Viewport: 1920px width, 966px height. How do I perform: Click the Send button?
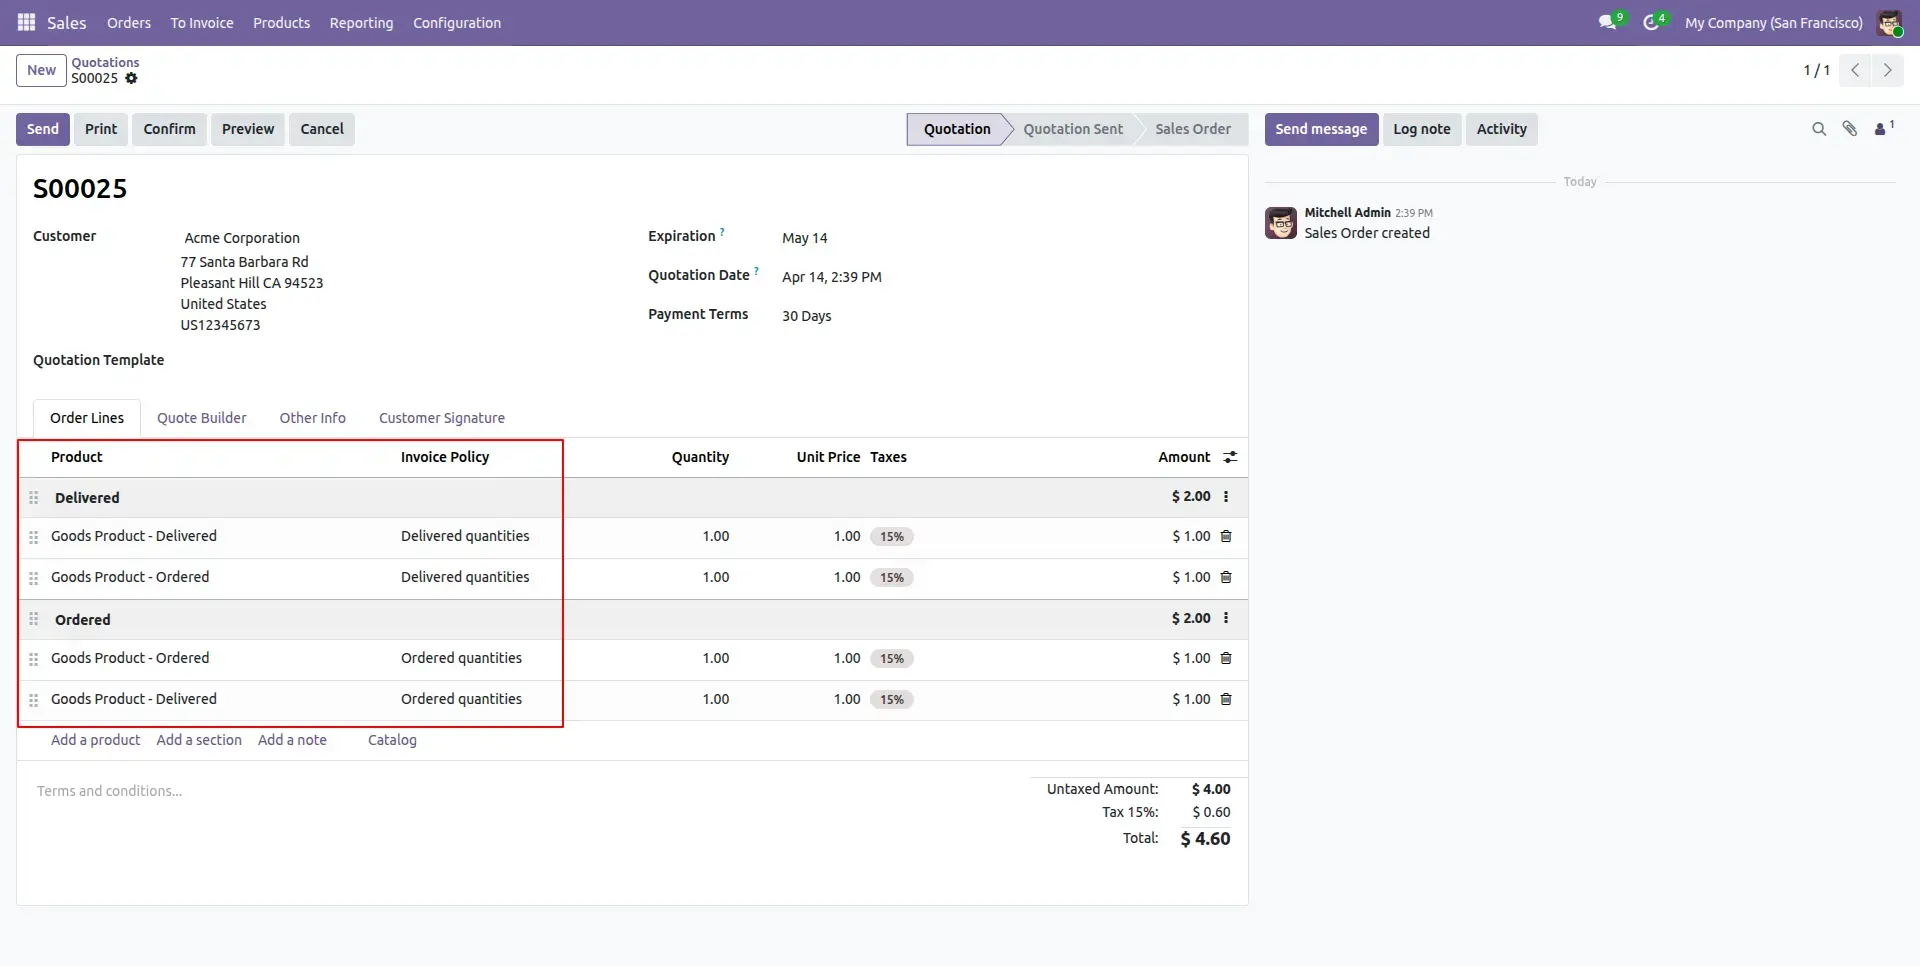pos(43,129)
